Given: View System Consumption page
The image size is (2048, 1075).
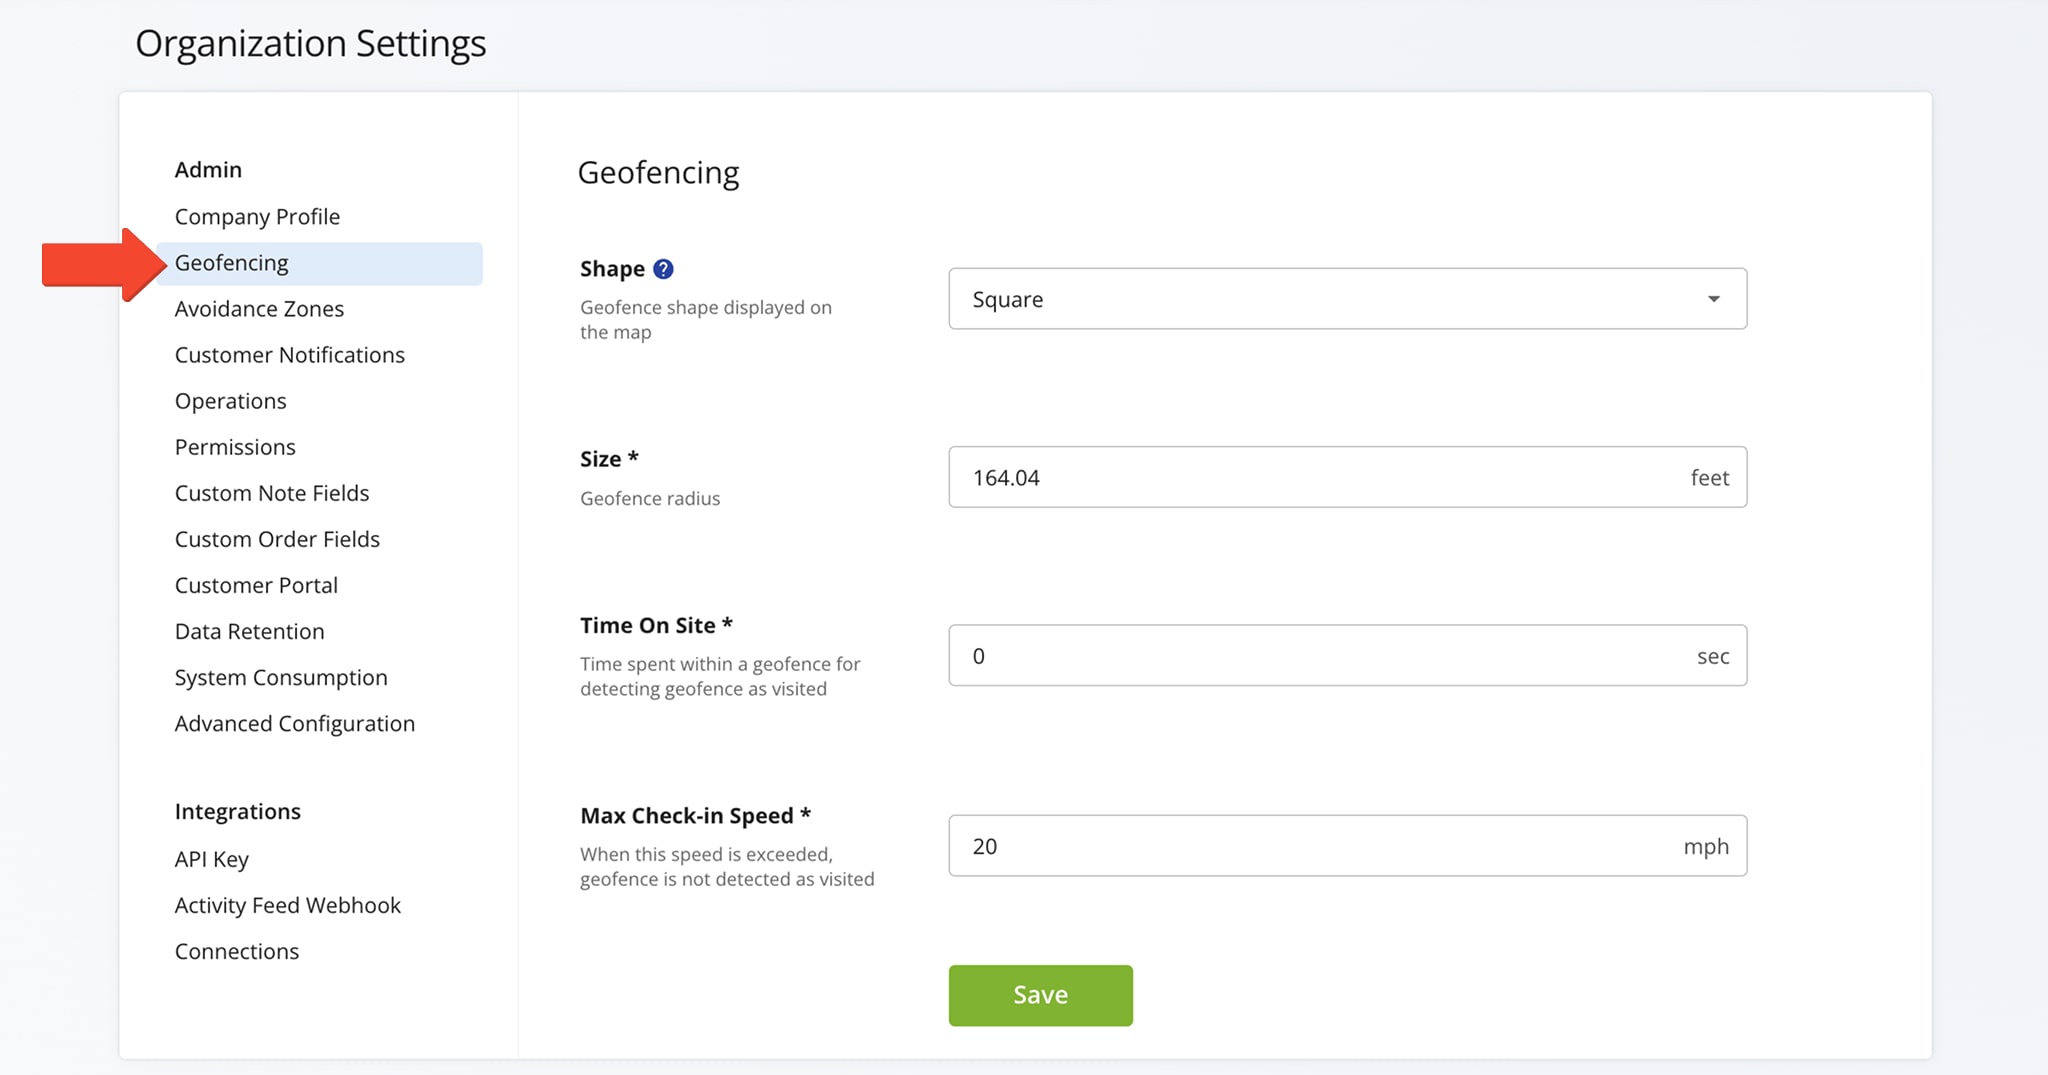Looking at the screenshot, I should pyautogui.click(x=281, y=677).
